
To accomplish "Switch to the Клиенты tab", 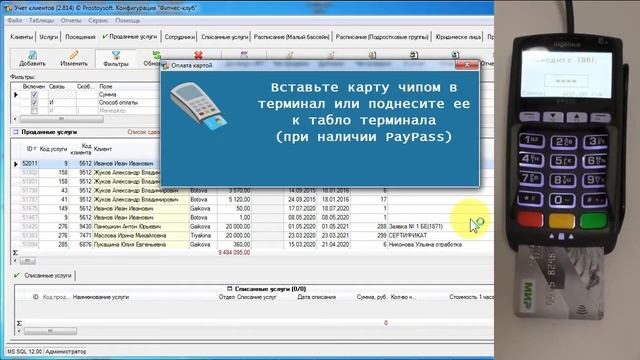I will (22, 37).
